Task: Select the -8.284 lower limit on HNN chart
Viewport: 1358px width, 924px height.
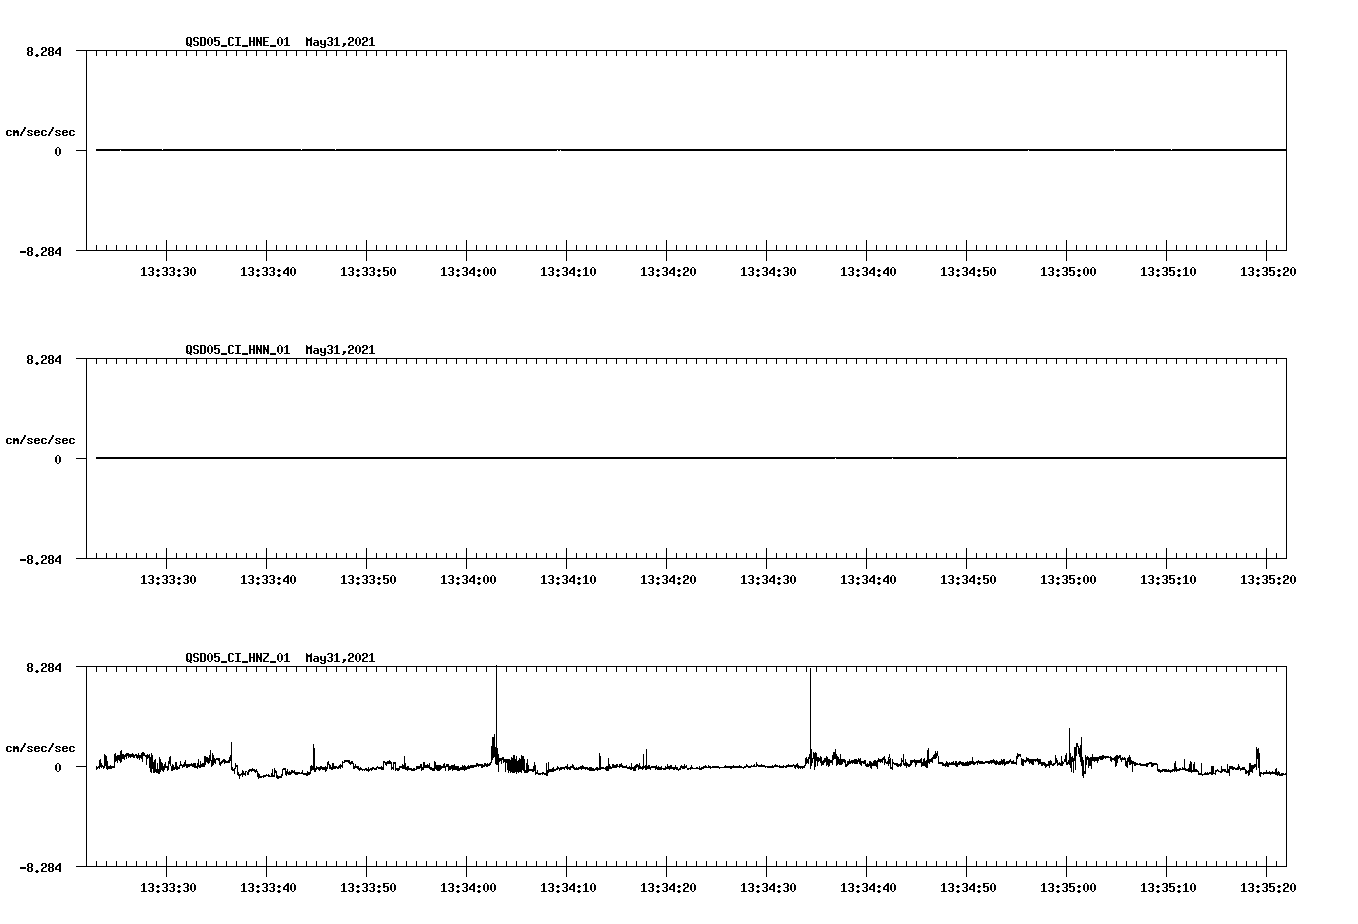Action: tap(40, 560)
